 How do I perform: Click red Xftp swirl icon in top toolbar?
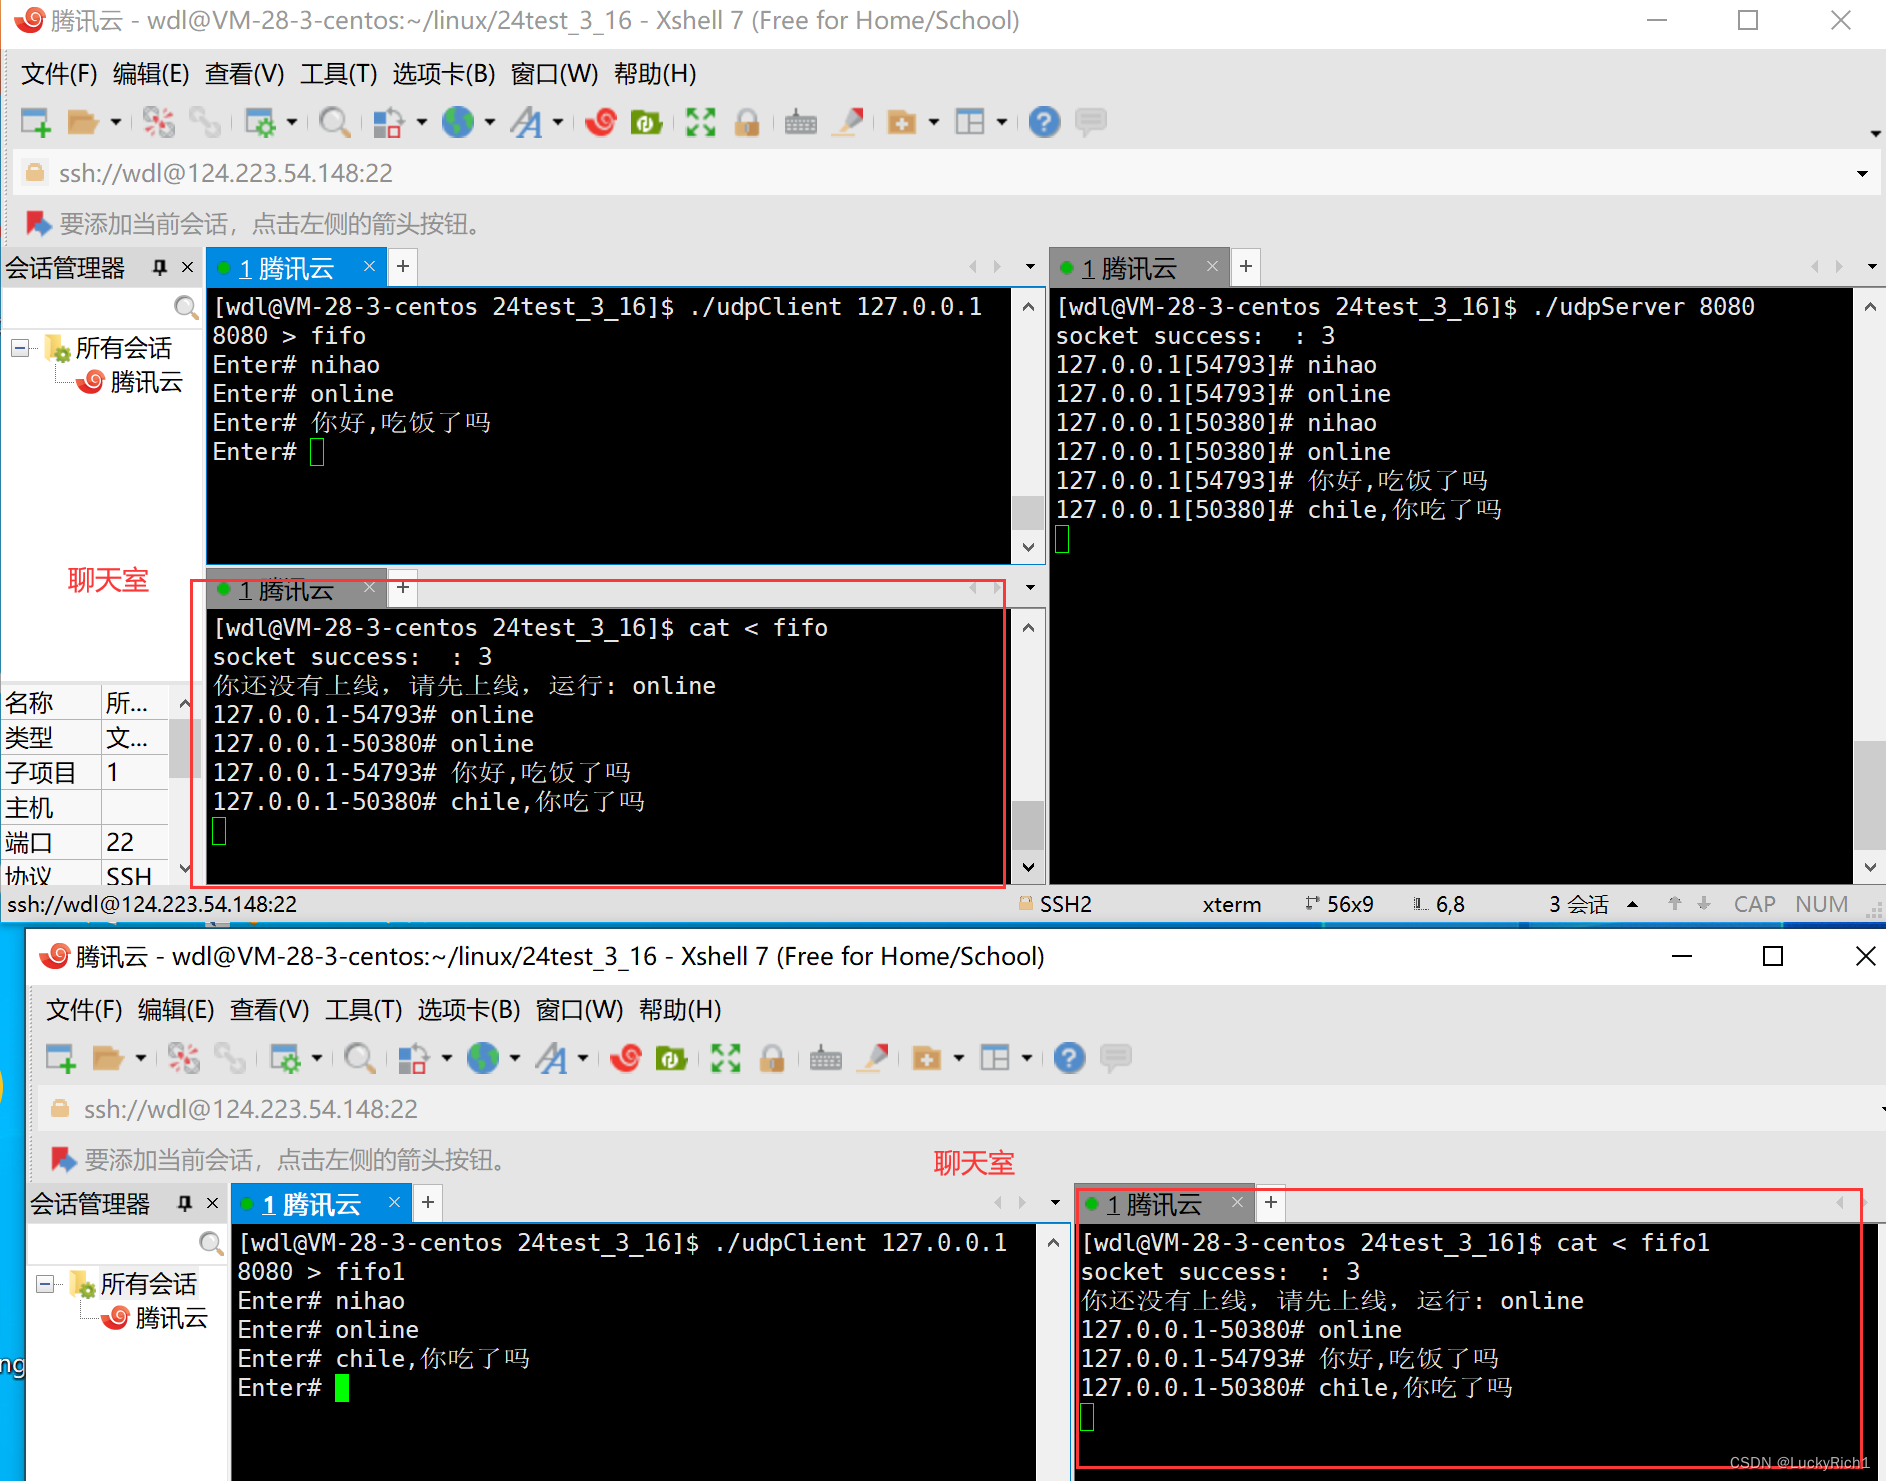[x=601, y=122]
